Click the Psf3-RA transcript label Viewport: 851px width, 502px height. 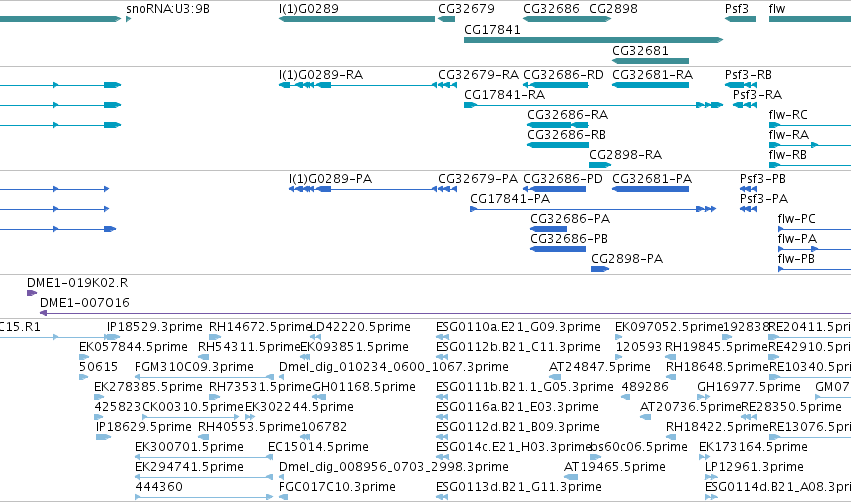pos(757,95)
